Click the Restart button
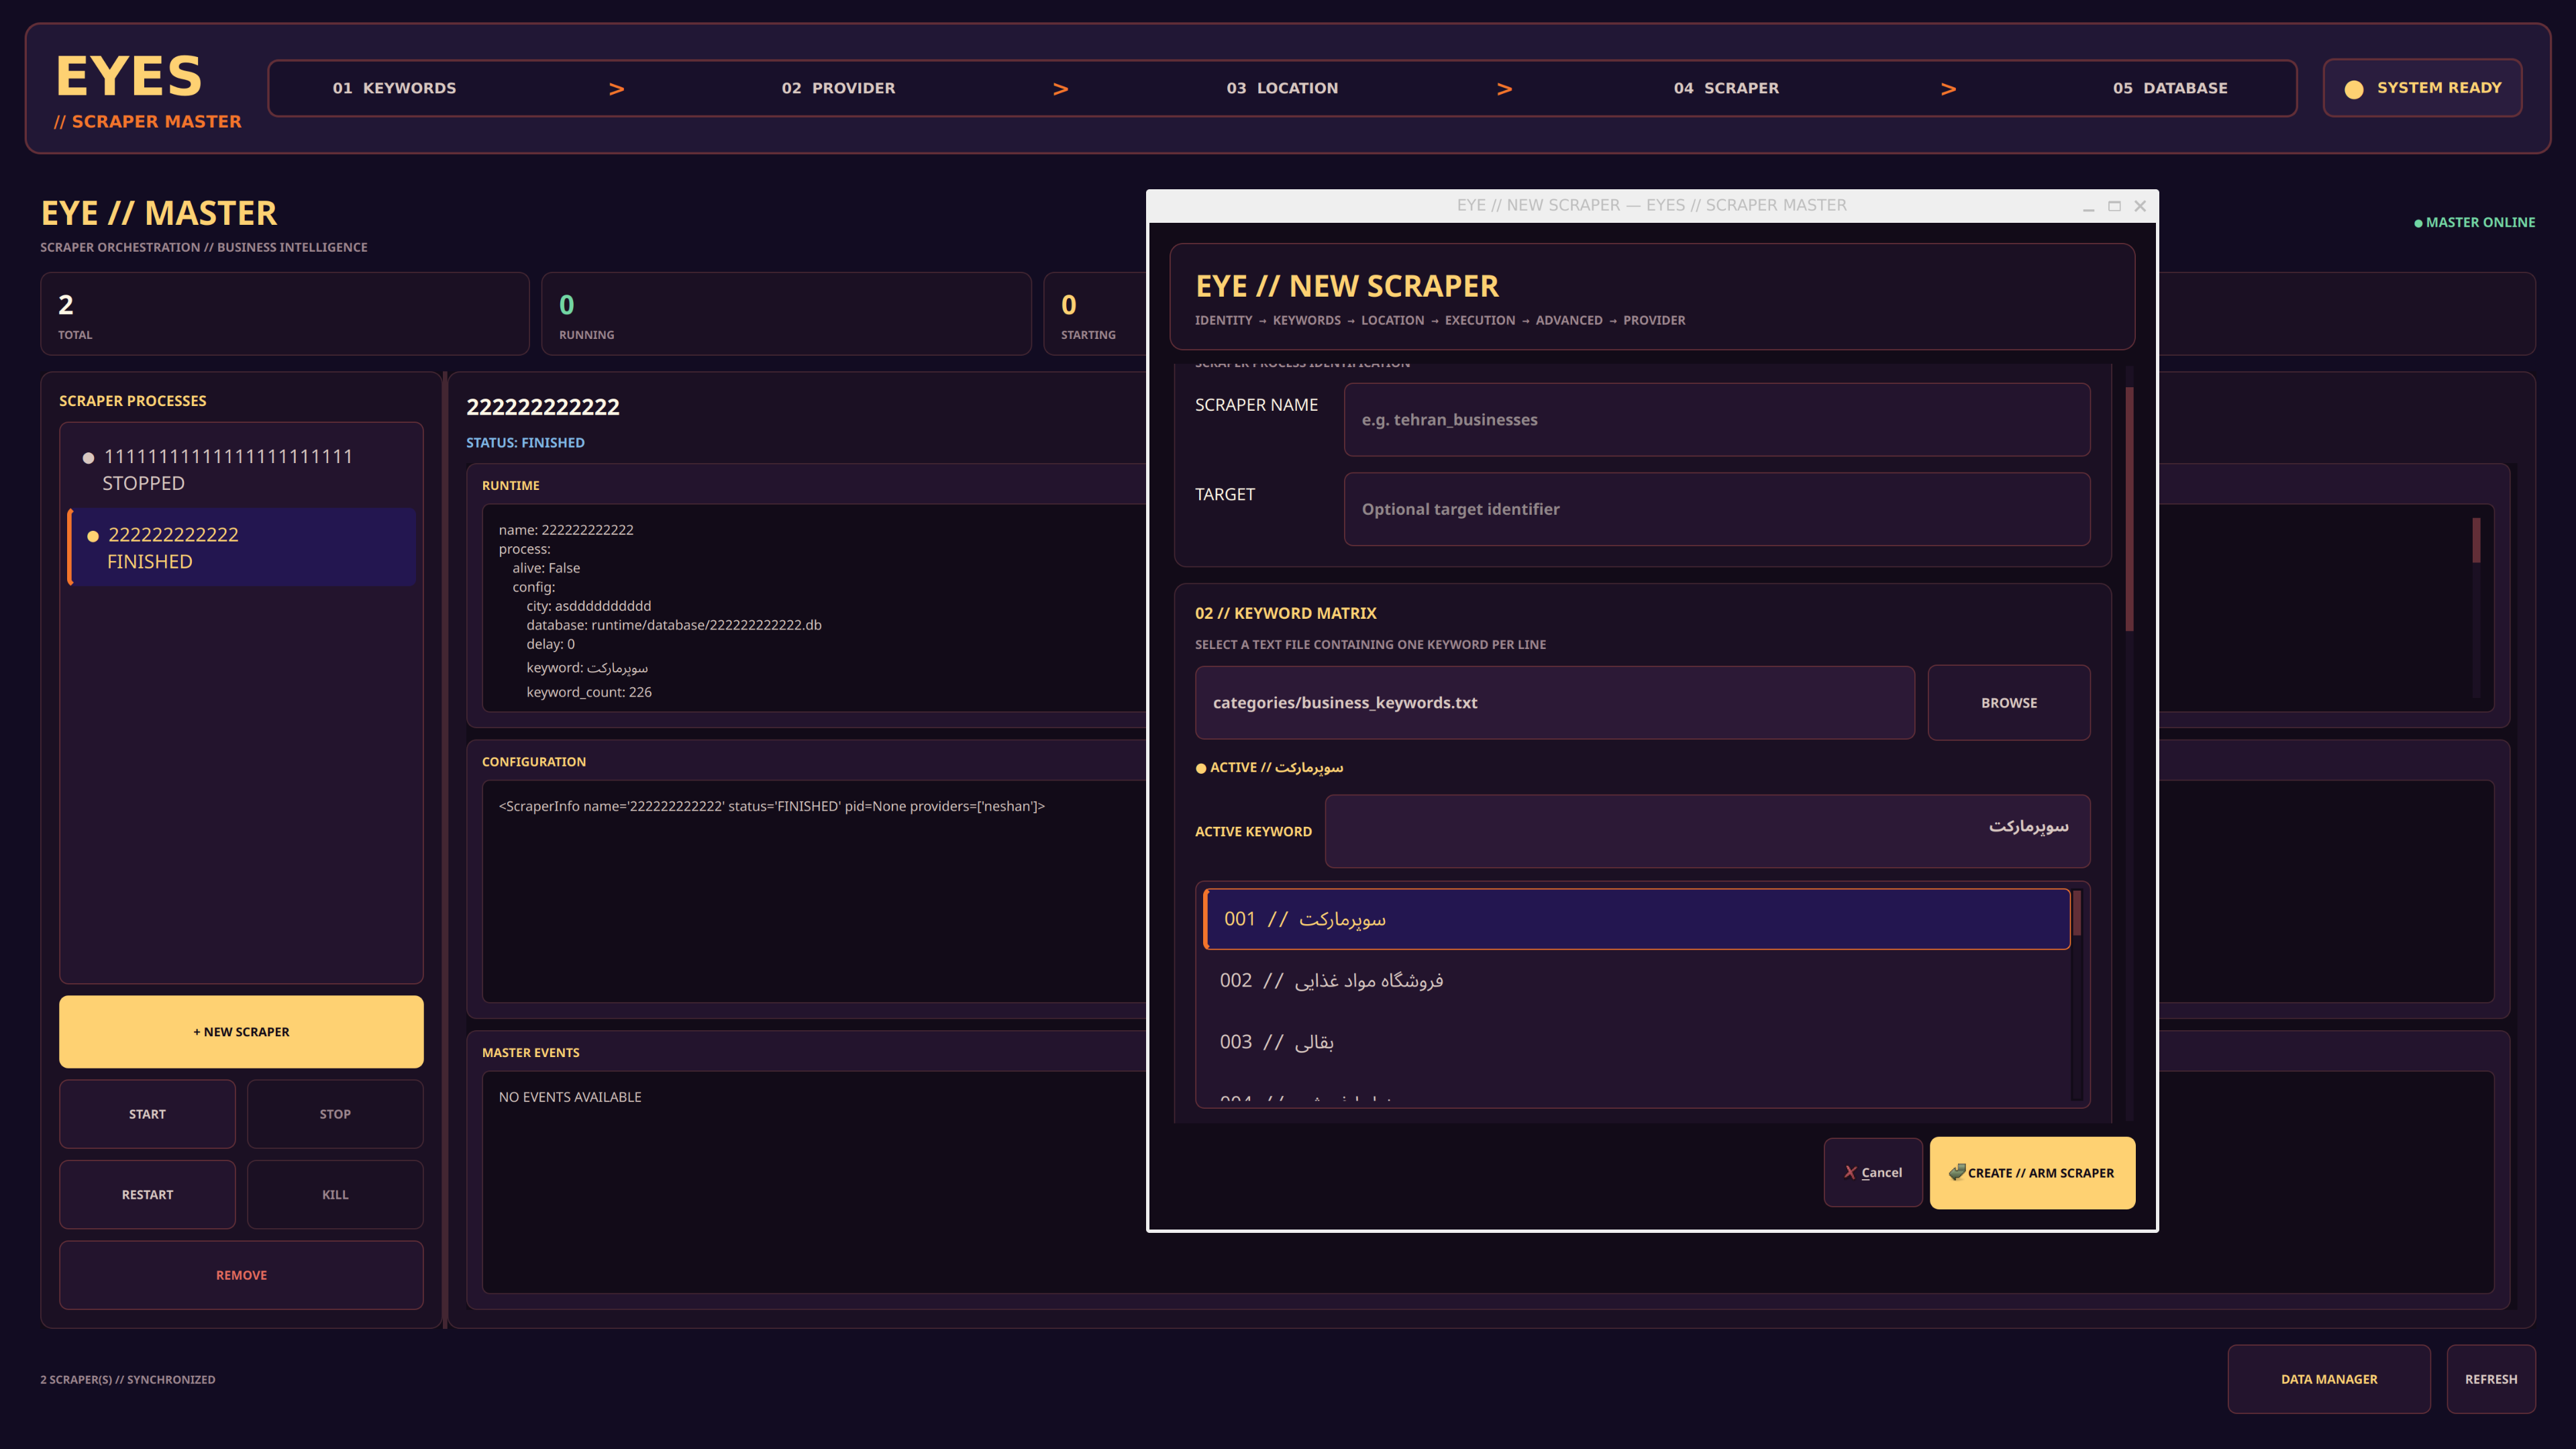The height and width of the screenshot is (1449, 2576). pyautogui.click(x=147, y=1194)
